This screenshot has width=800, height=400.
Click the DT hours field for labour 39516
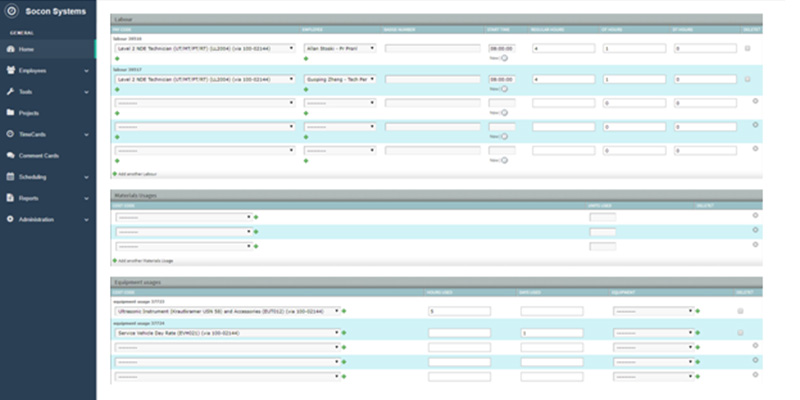(x=705, y=48)
